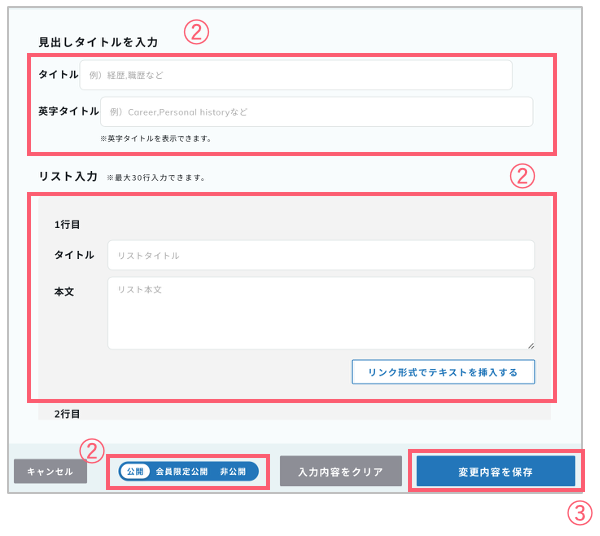Select 公開 in the visibility toggle
The image size is (600, 536).
(135, 471)
